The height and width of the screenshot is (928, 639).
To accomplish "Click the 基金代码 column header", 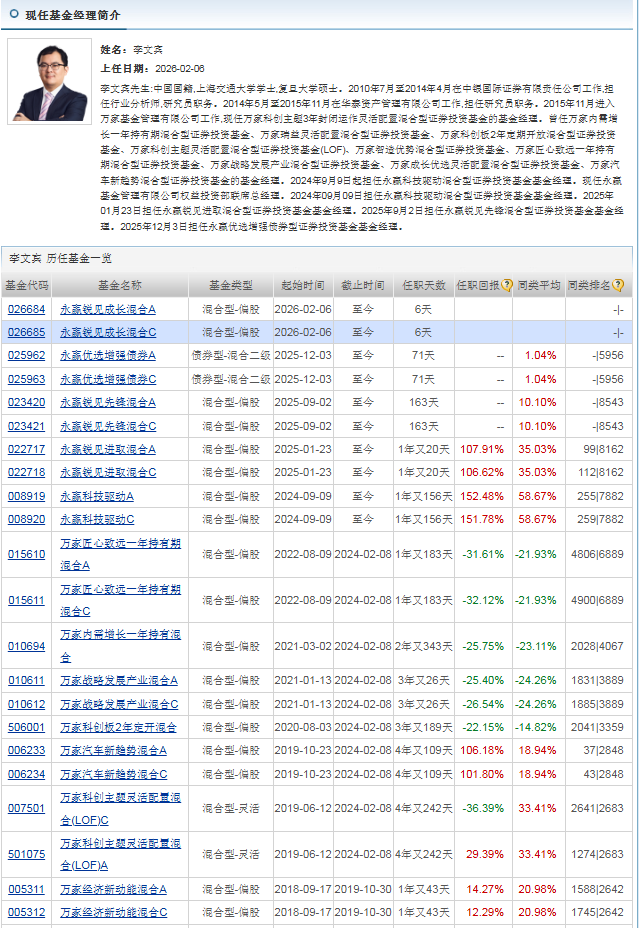I will tap(27, 285).
